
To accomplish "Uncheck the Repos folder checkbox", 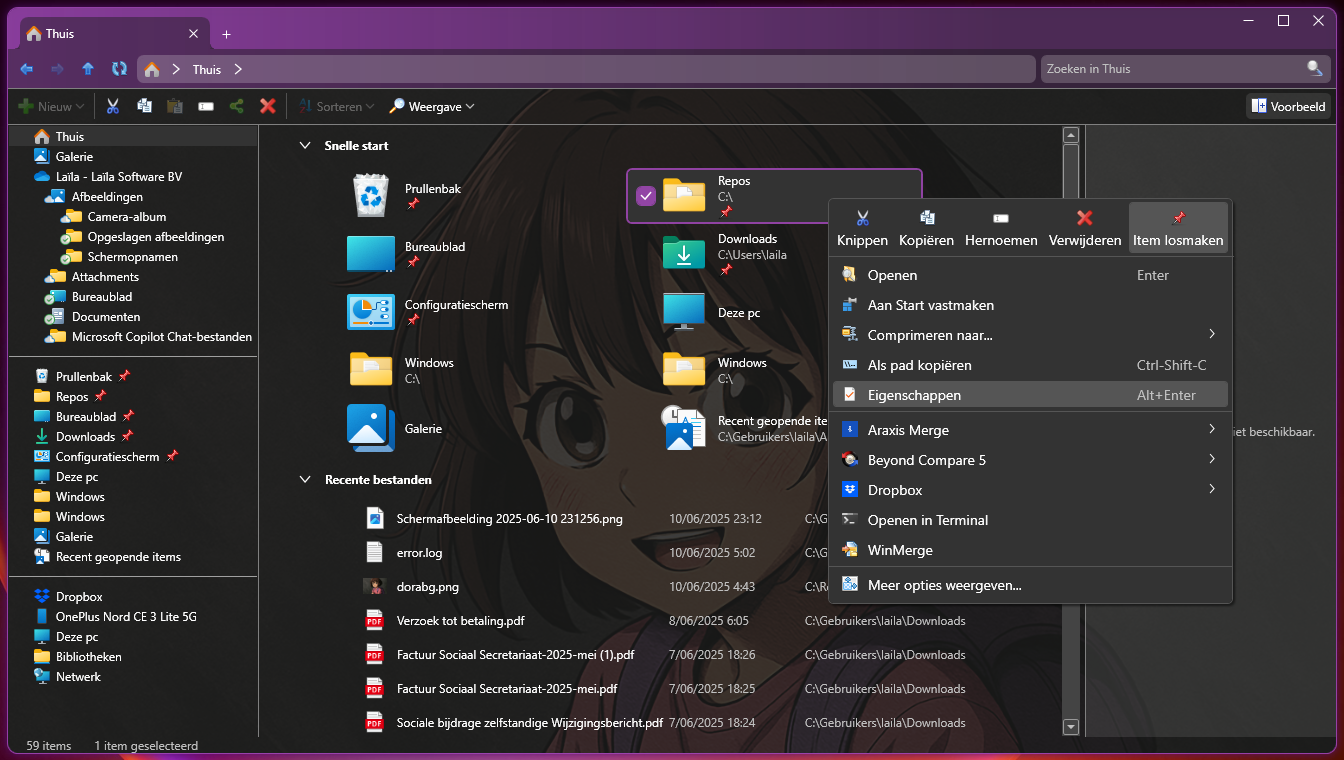I will [x=646, y=196].
